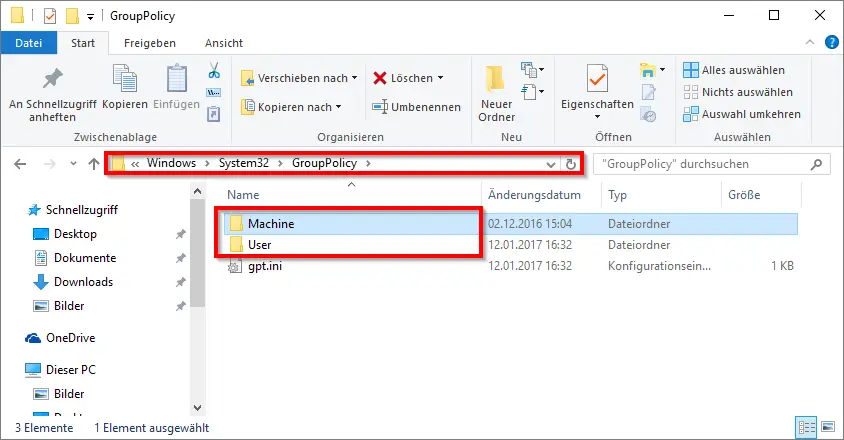Image resolution: width=844 pixels, height=440 pixels.
Task: Click the Neuer Ordner folder icon
Action: pos(494,79)
